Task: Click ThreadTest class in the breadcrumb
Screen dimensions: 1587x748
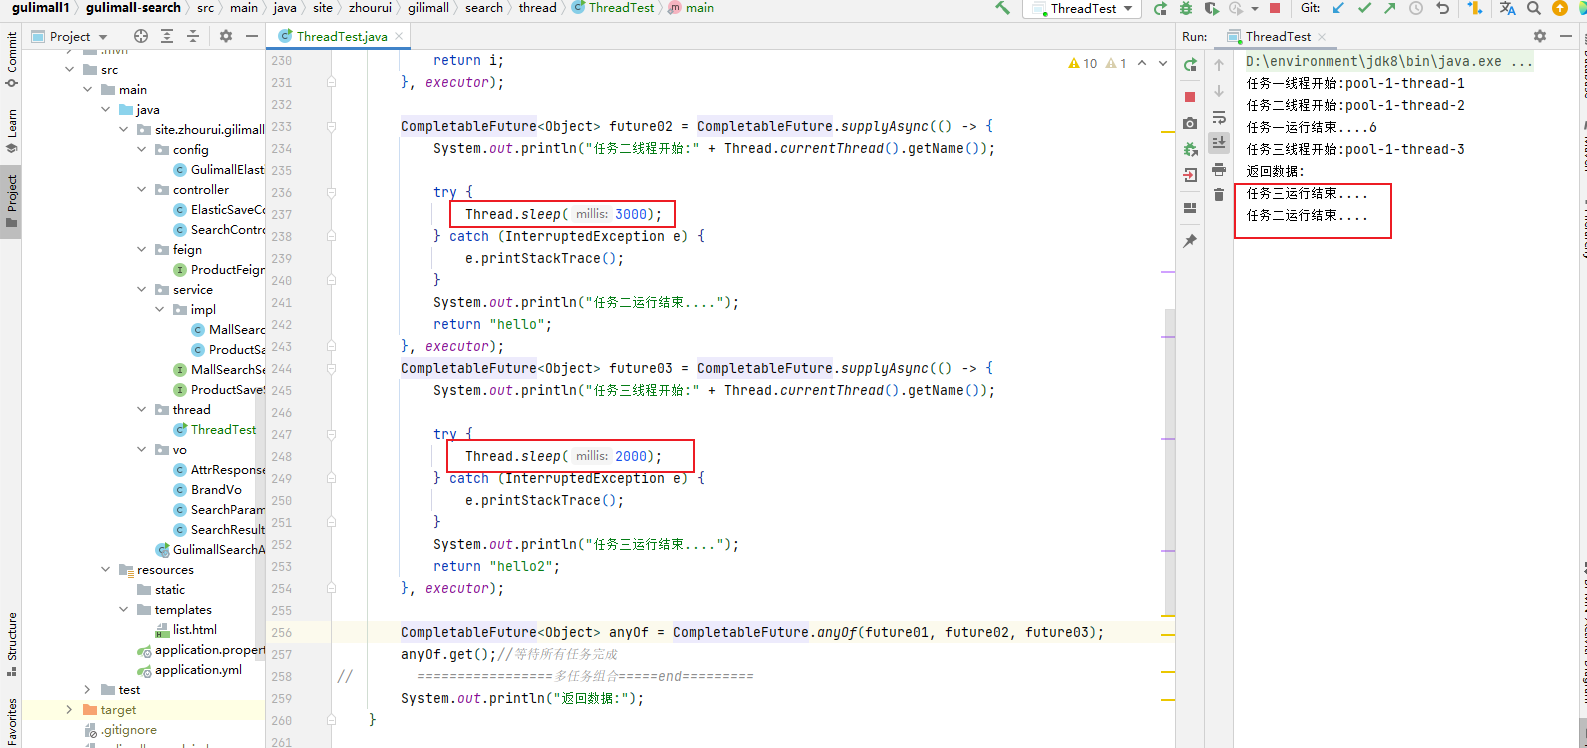Action: 613,8
